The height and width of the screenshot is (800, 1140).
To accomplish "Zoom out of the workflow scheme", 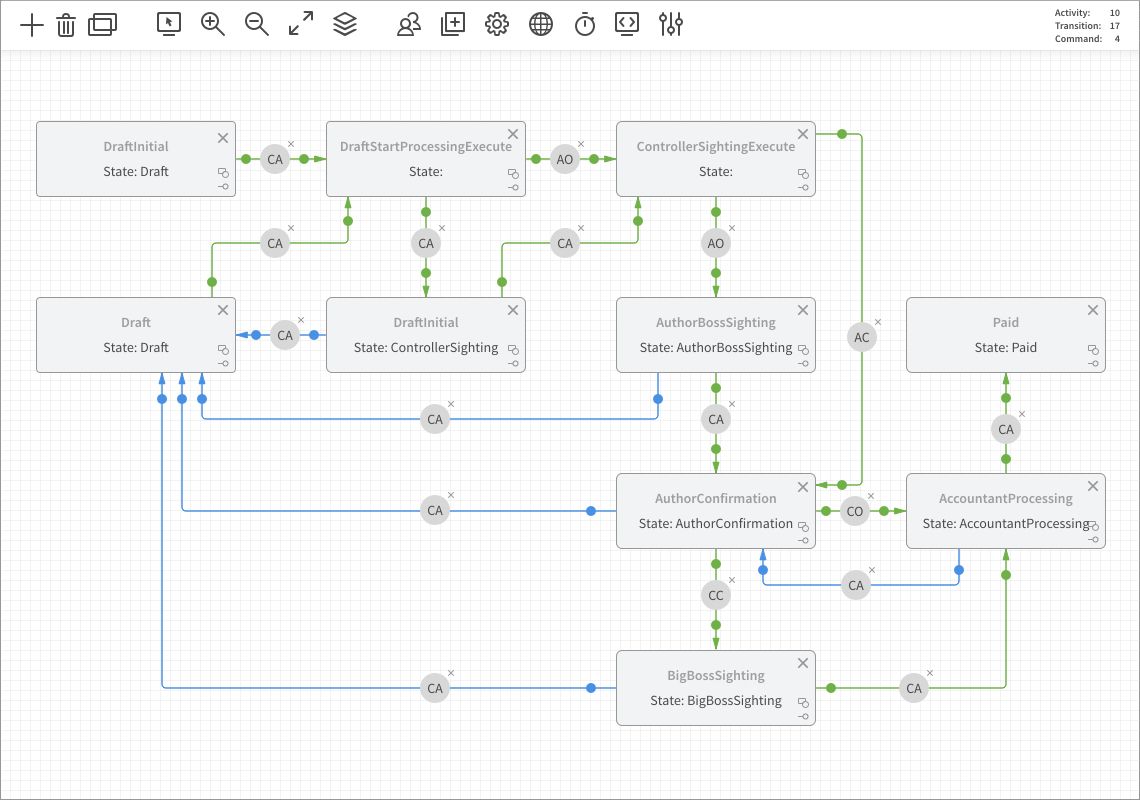I will pos(256,24).
